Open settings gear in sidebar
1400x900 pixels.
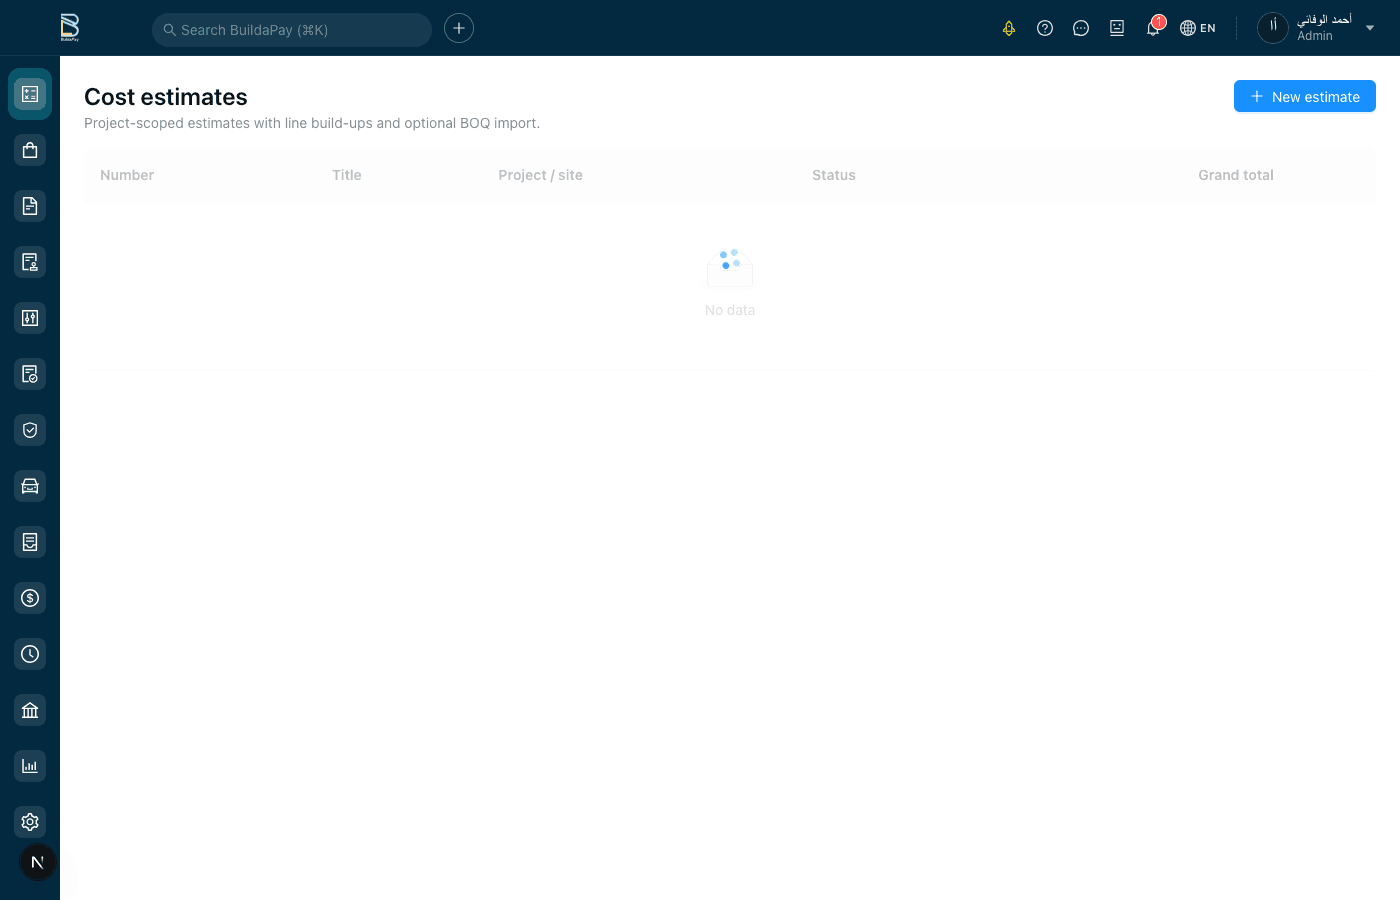point(30,822)
